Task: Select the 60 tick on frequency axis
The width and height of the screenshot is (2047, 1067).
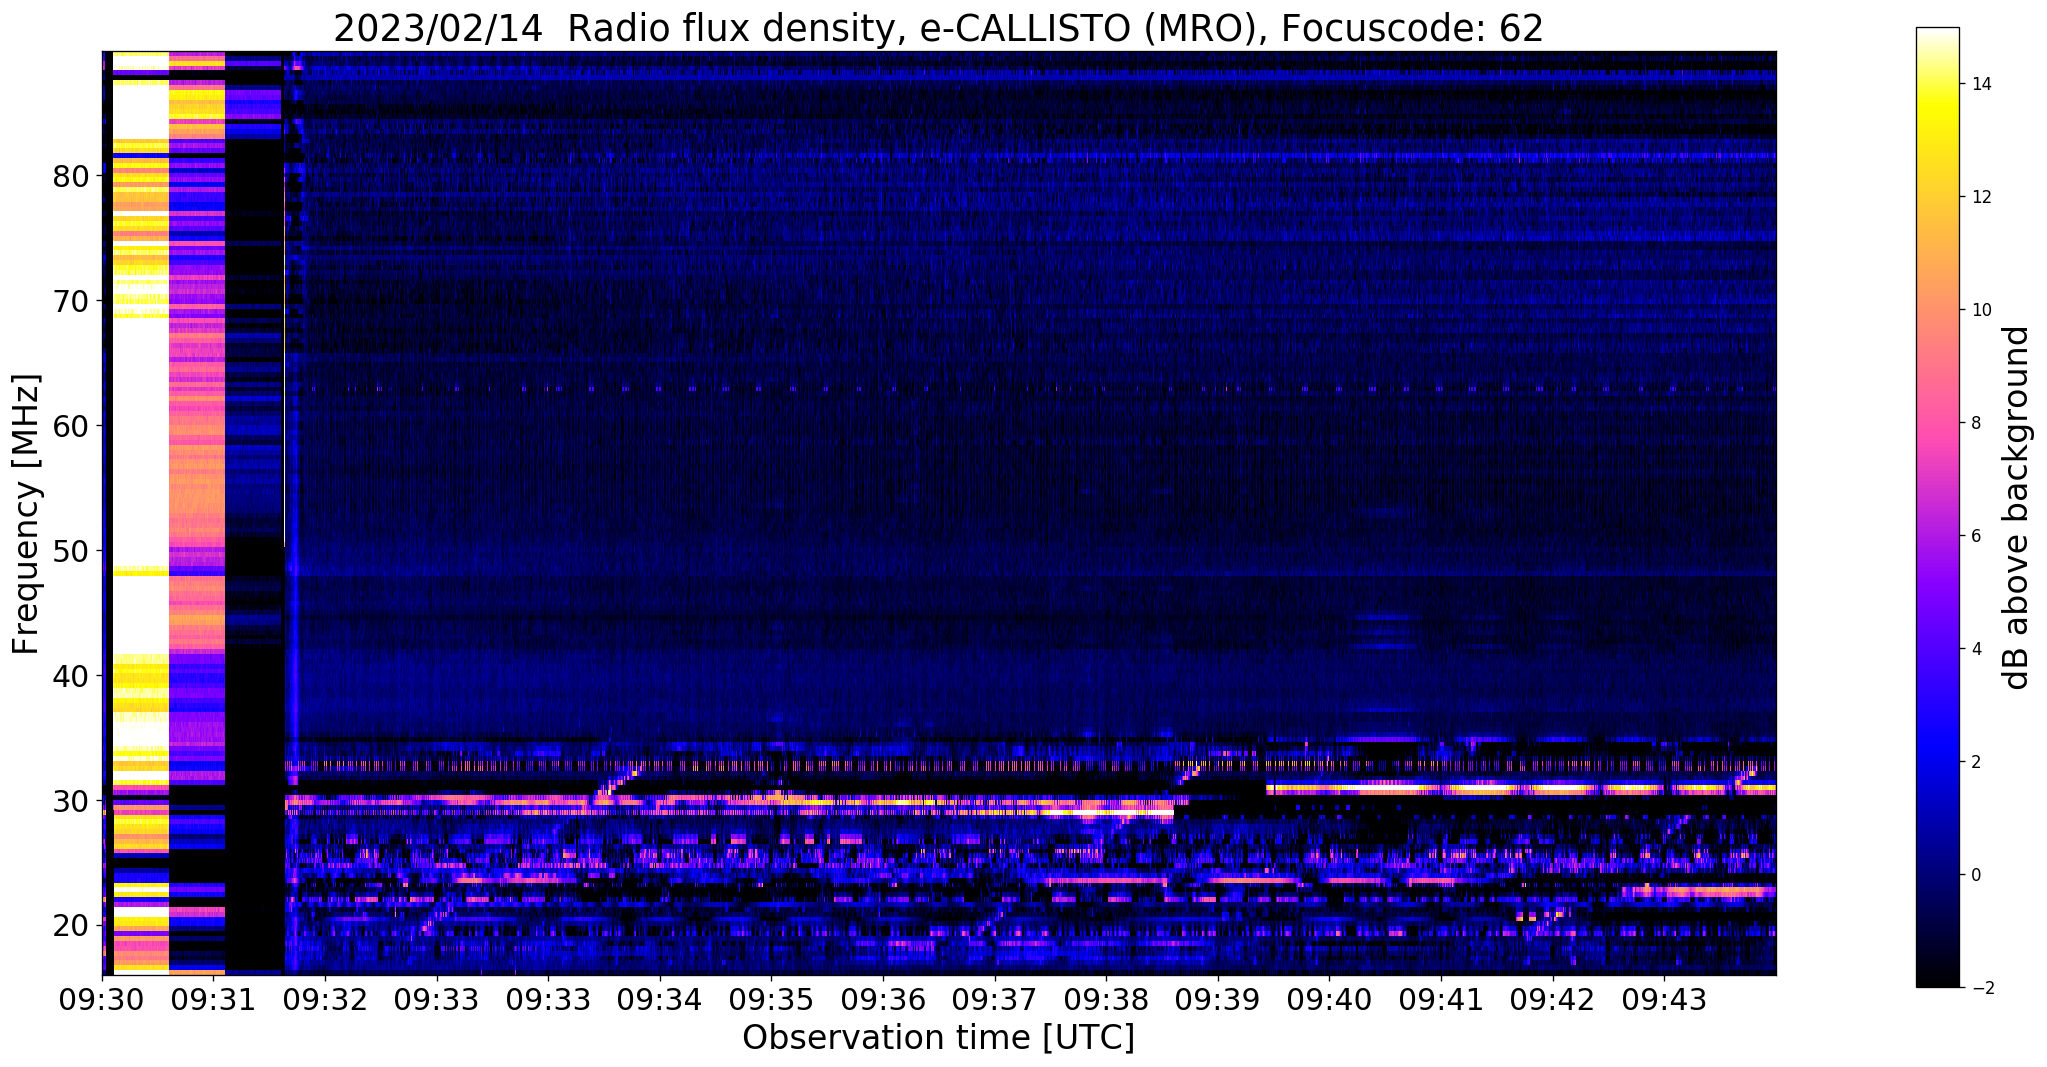Action: click(71, 426)
